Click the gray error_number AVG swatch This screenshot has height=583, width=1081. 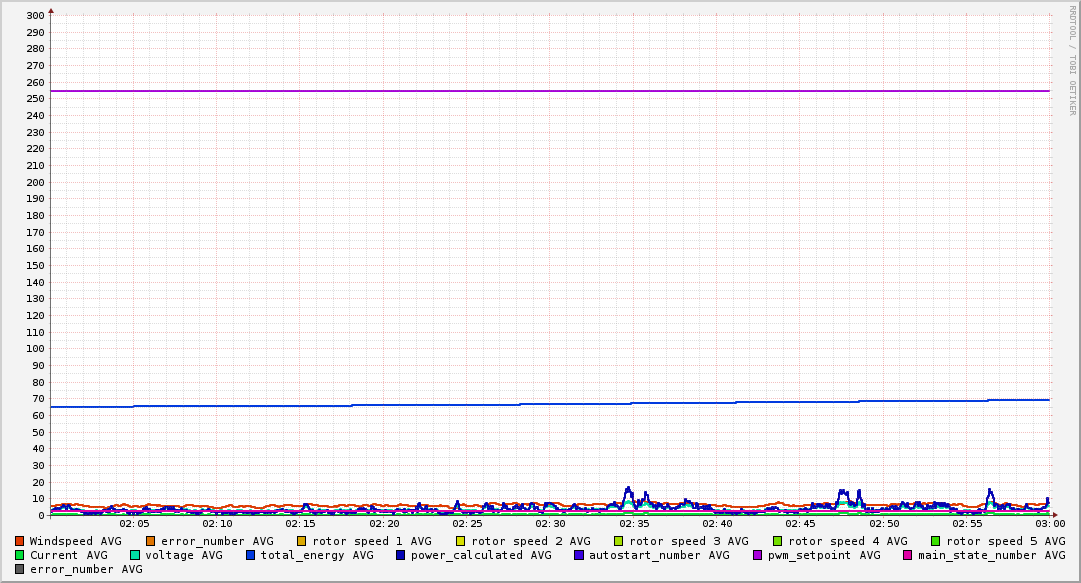[x=19, y=569]
